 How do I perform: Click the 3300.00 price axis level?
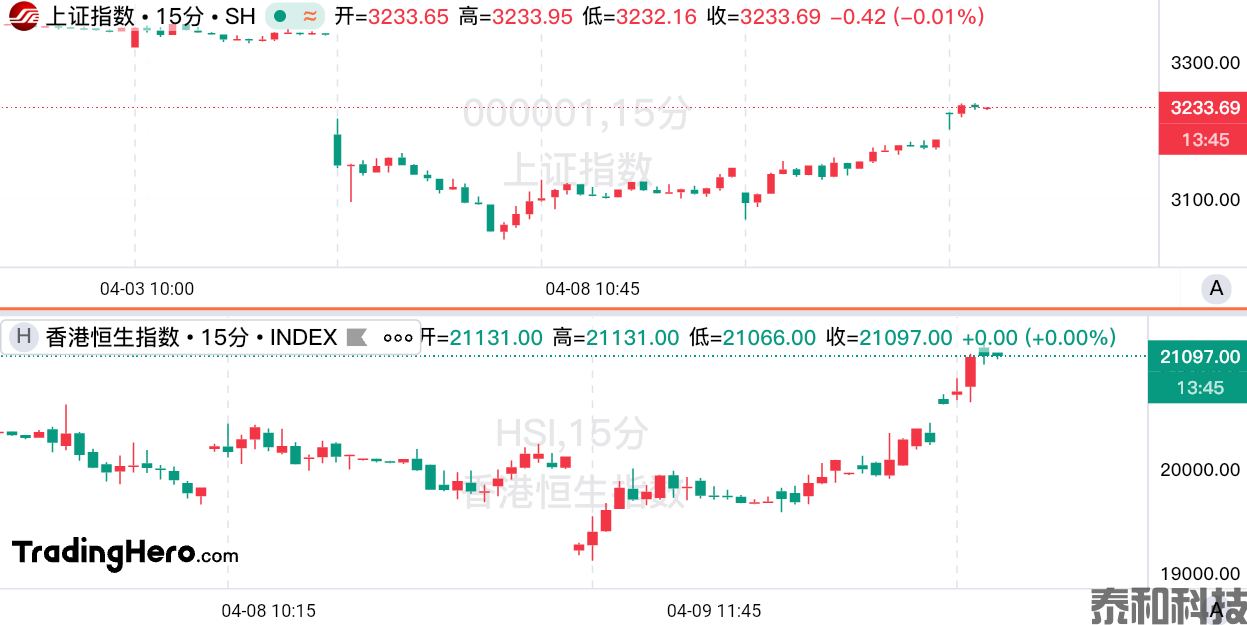tap(1204, 63)
